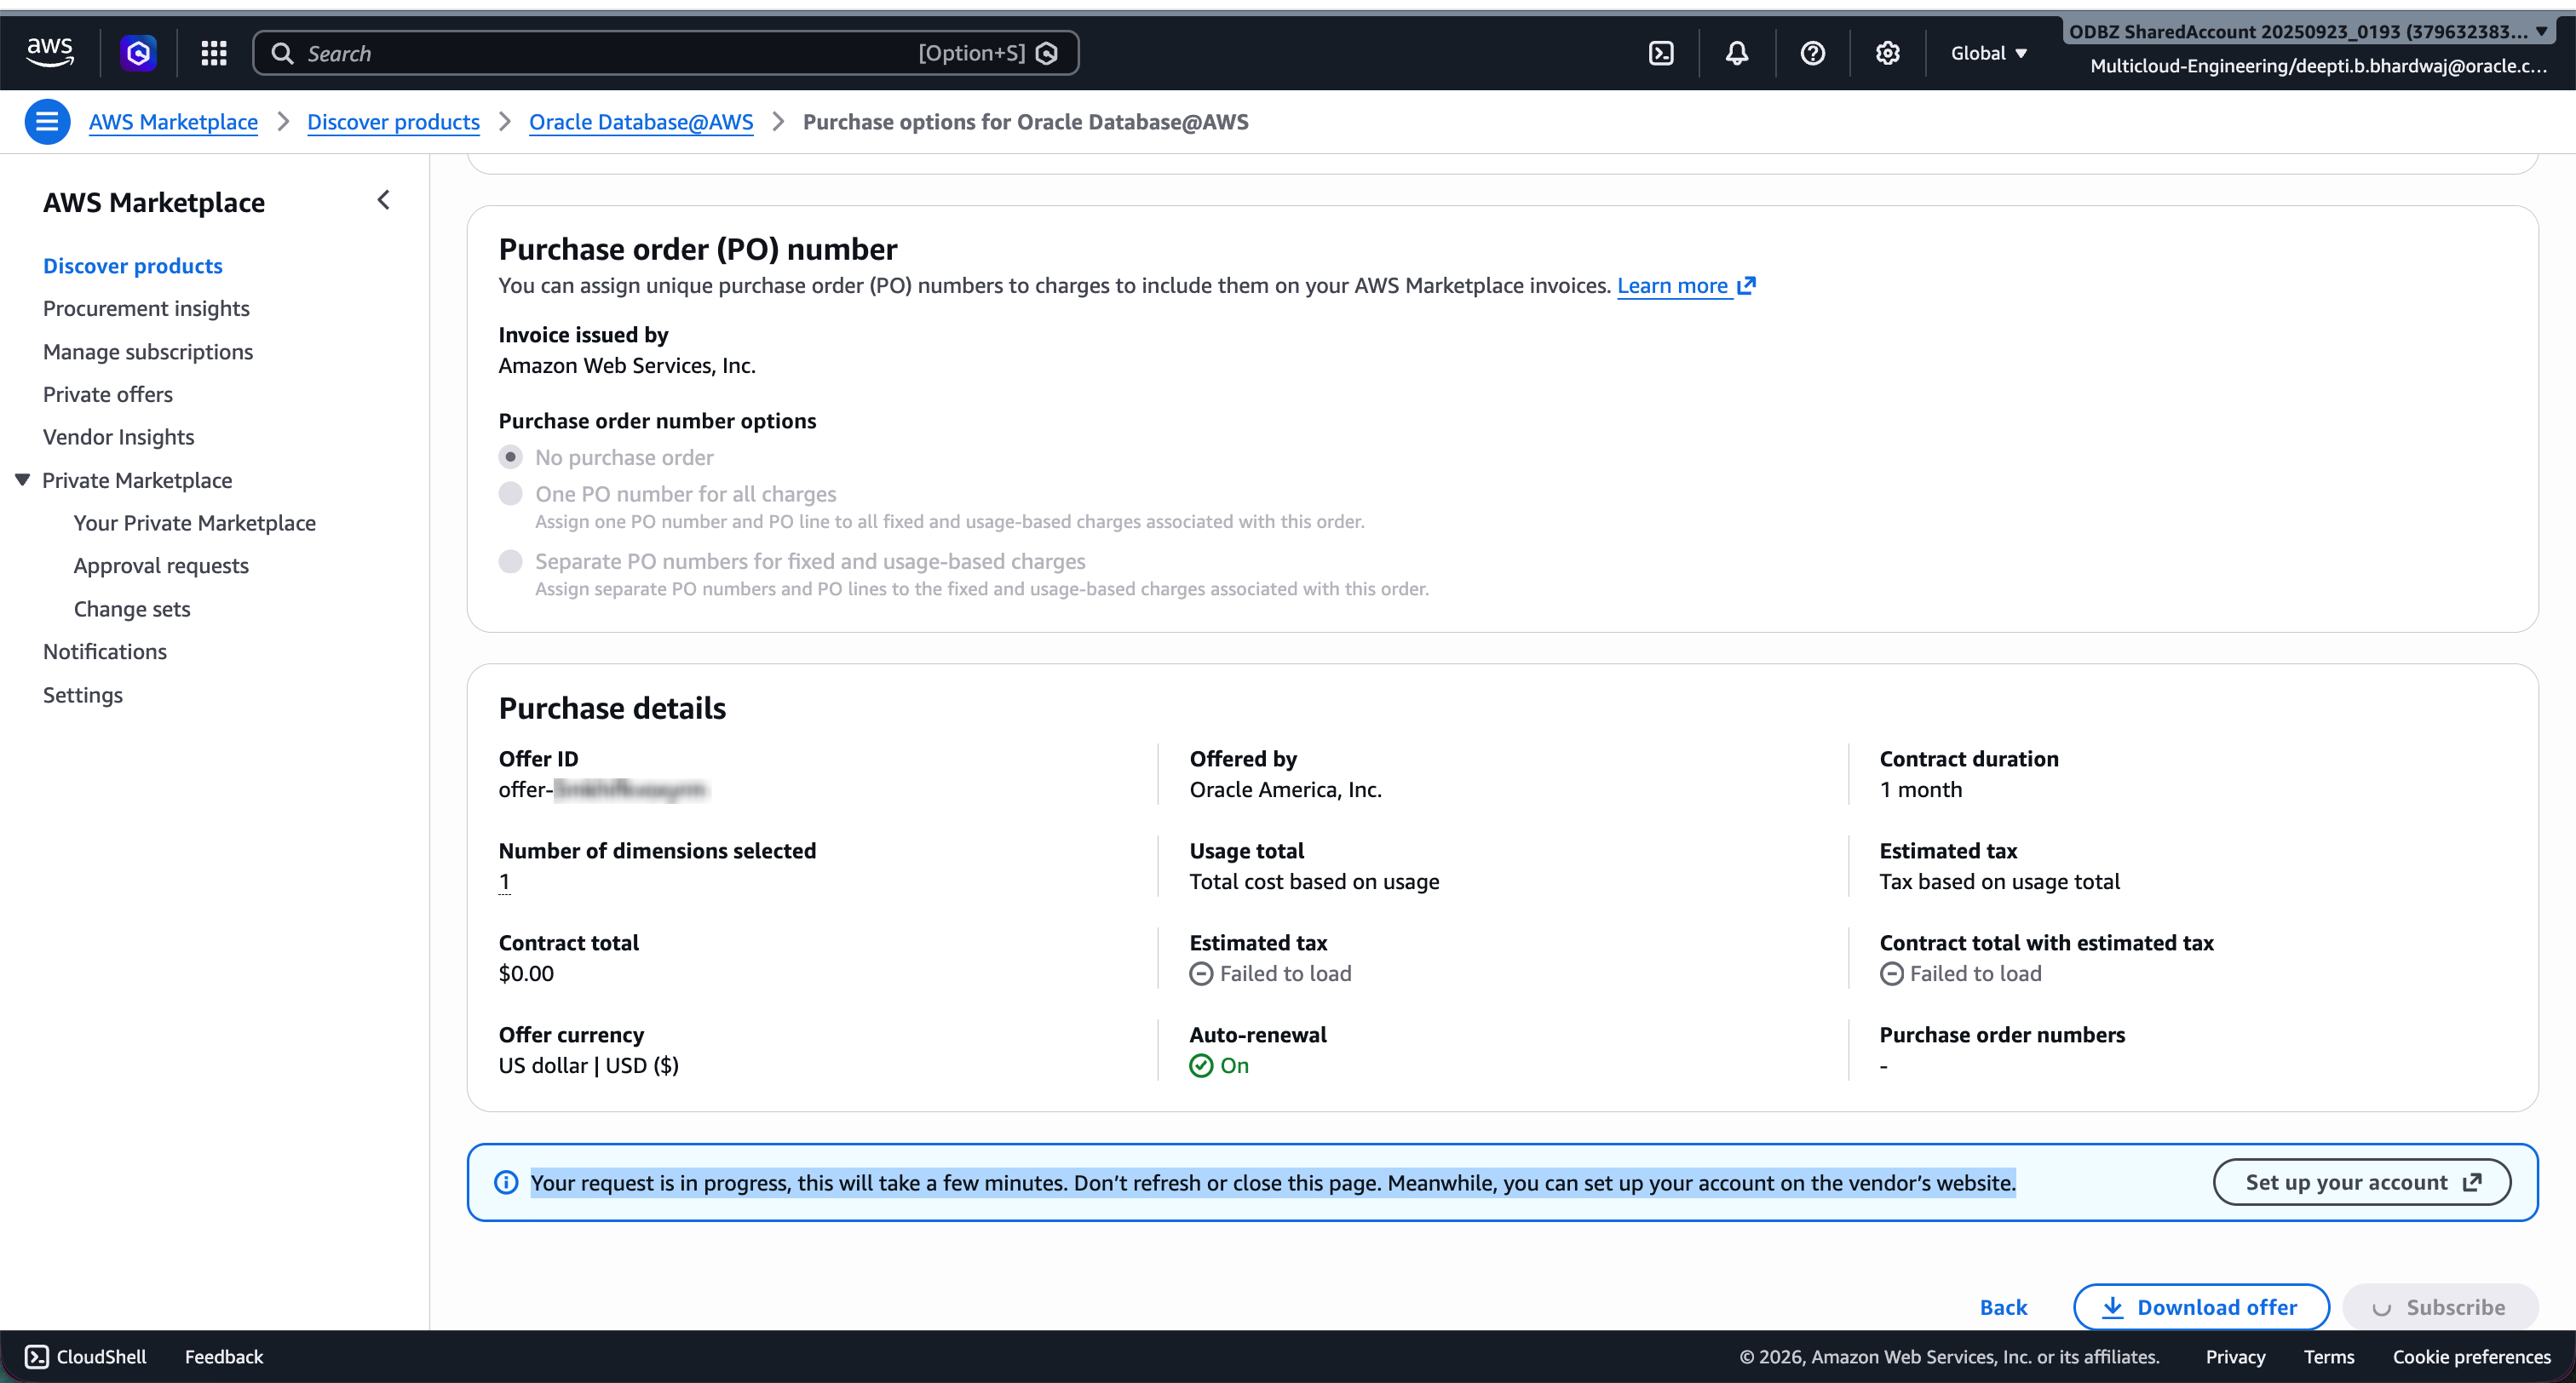
Task: Select Separate PO numbers for fixed and usage-based charges
Action: tap(511, 561)
